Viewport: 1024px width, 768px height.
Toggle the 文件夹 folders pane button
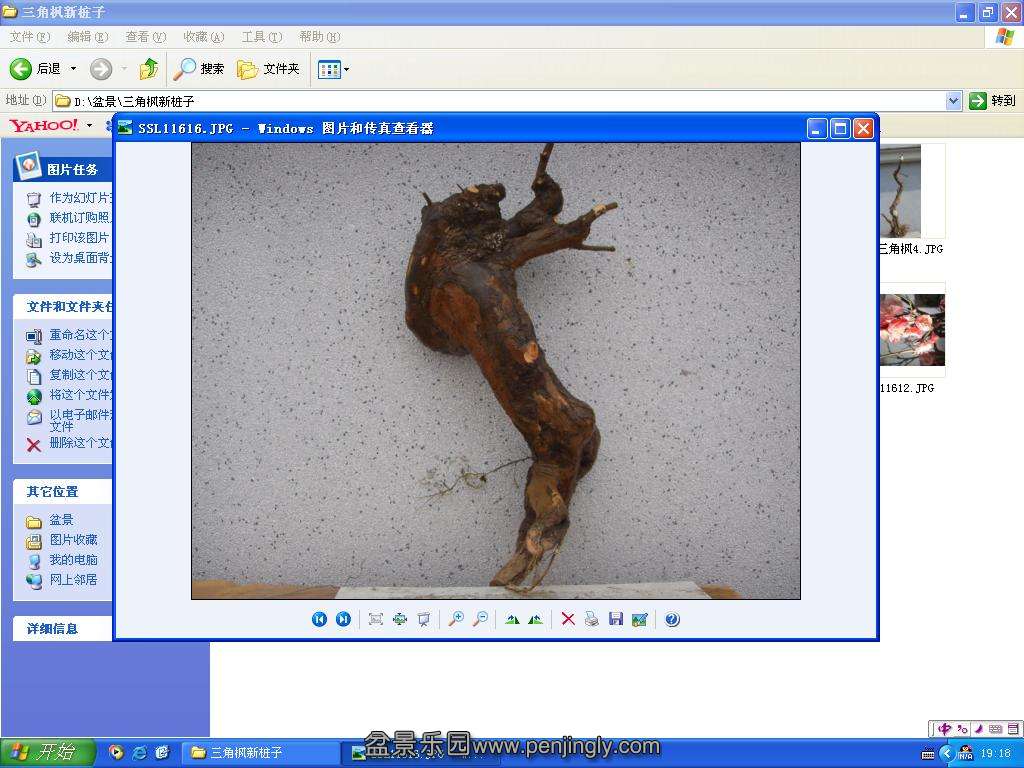click(x=268, y=69)
